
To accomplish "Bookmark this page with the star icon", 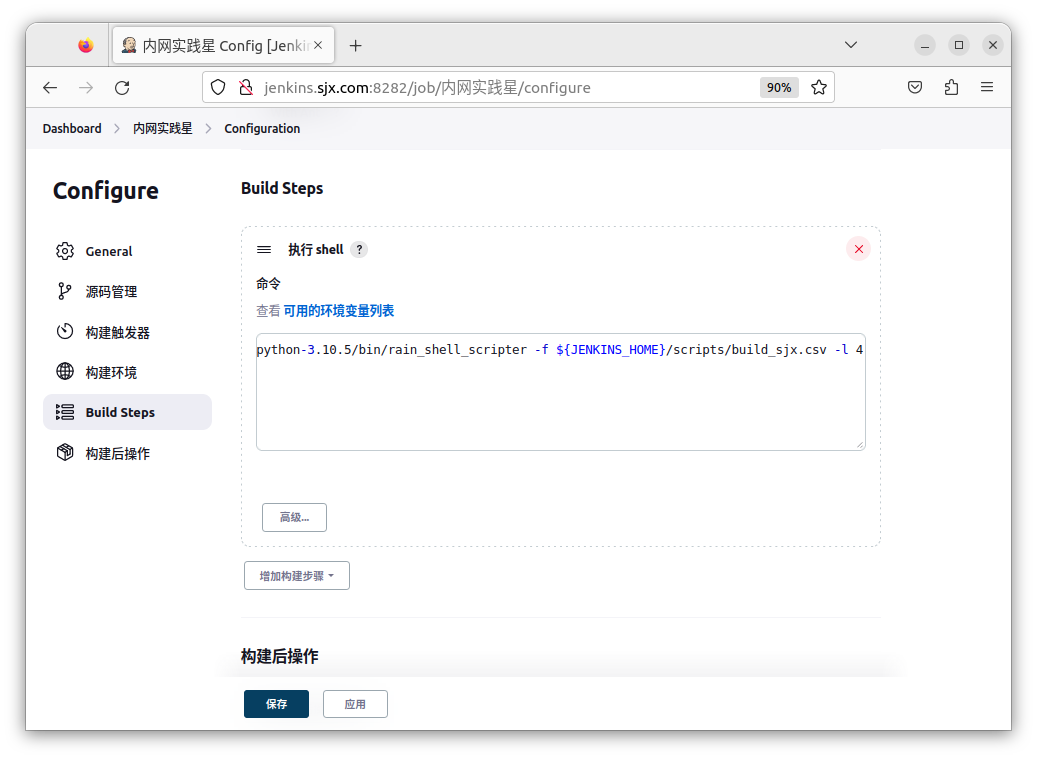I will [x=819, y=87].
